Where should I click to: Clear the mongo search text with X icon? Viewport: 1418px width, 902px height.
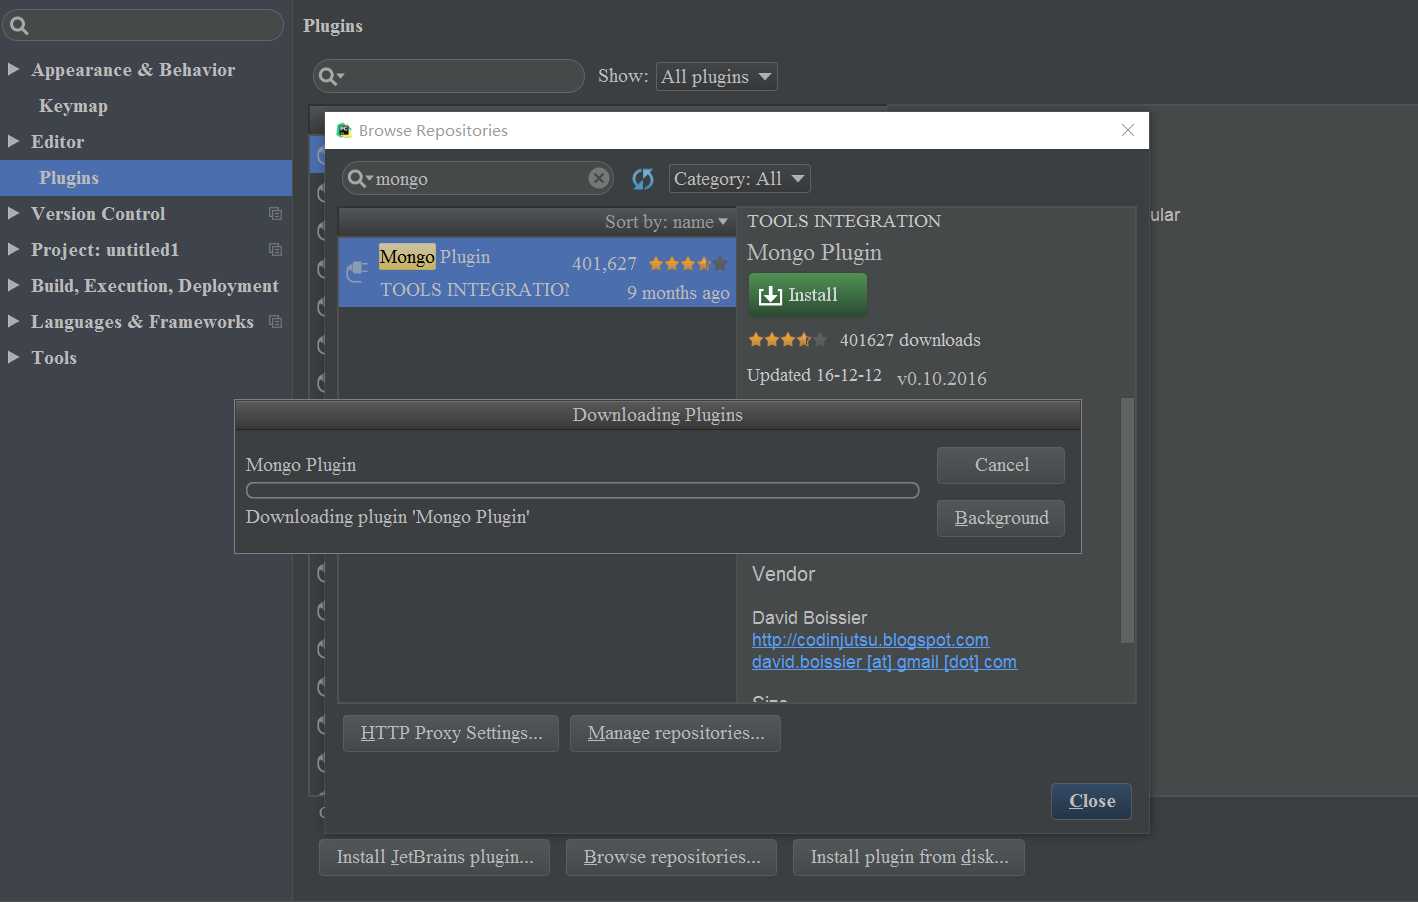[x=598, y=178]
